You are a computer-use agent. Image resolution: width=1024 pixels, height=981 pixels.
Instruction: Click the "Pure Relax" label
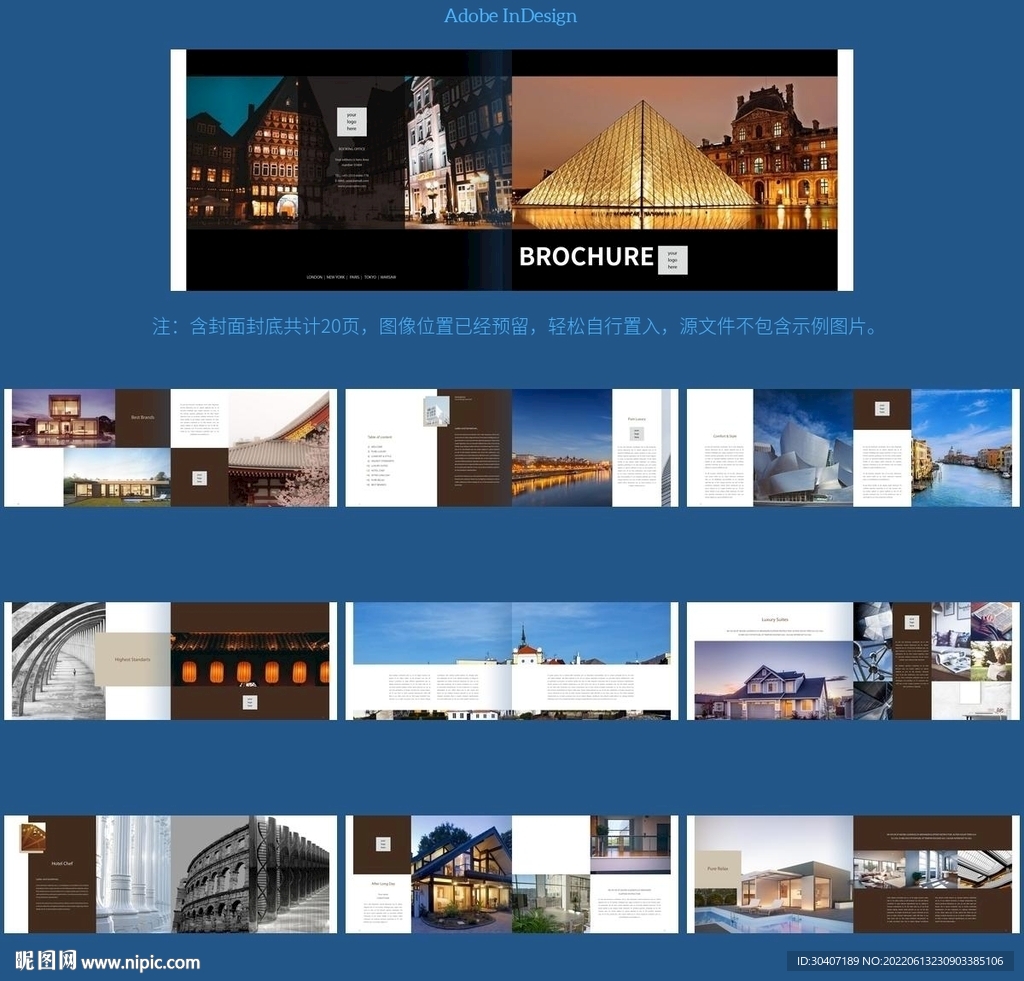pos(718,869)
